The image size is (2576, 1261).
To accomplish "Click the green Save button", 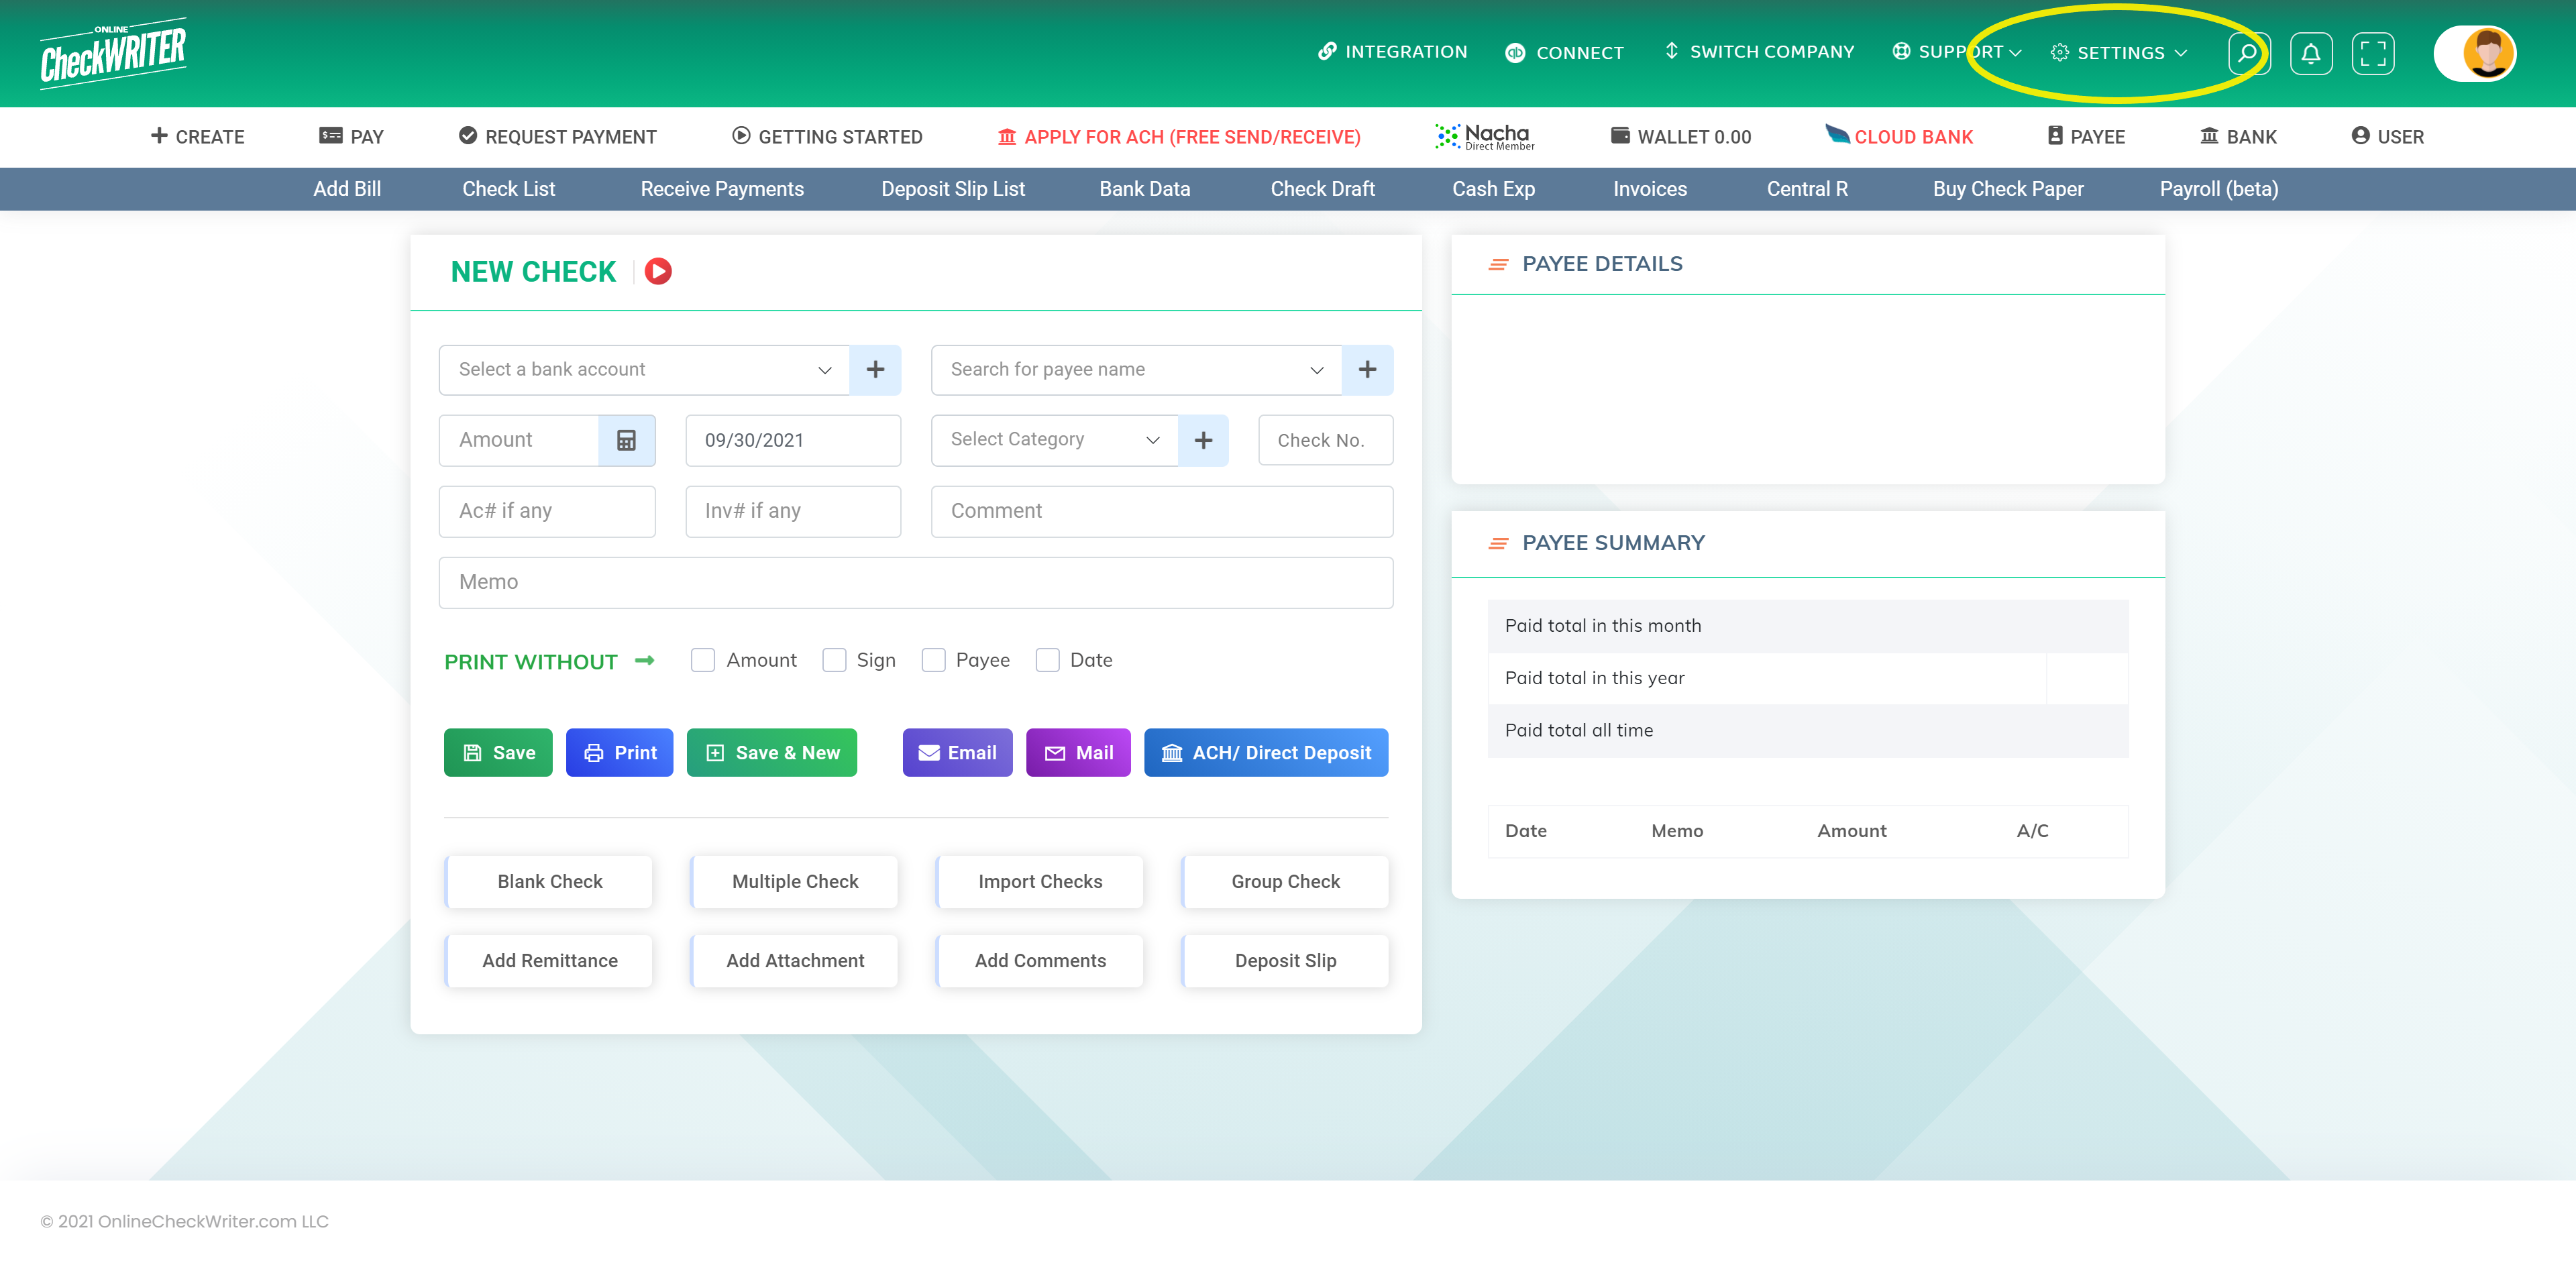I will [x=498, y=752].
